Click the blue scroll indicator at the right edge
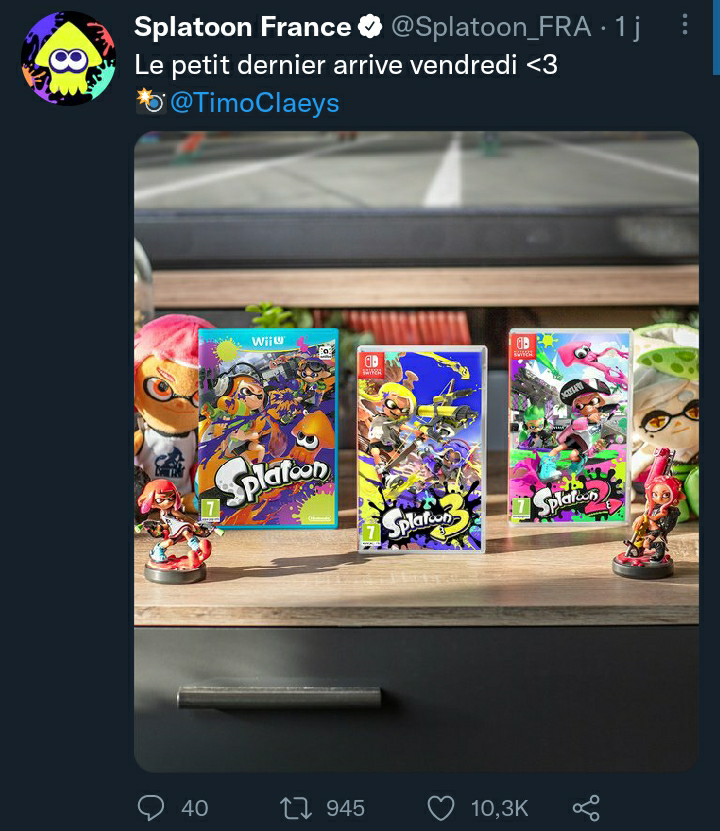This screenshot has width=720, height=831. (716, 37)
